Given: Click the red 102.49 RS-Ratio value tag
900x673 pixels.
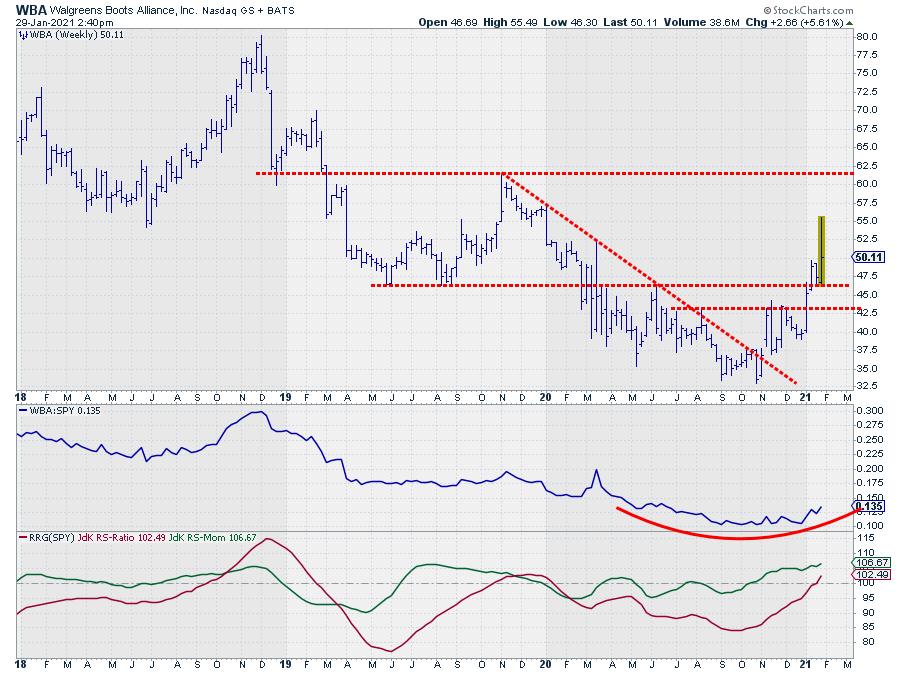Looking at the screenshot, I should tap(867, 575).
